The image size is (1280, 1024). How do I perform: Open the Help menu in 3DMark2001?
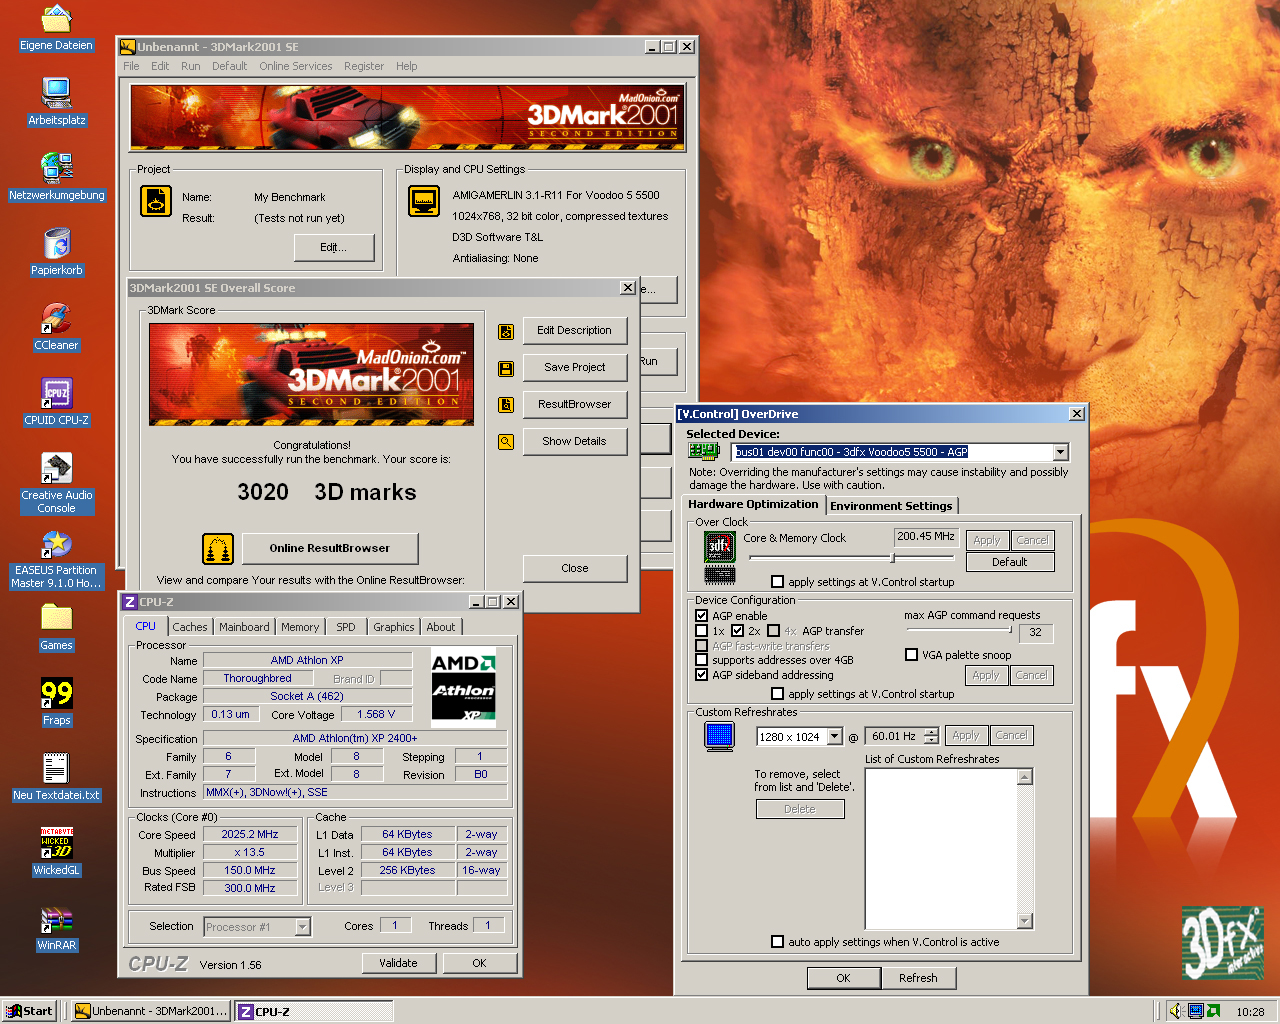pos(406,66)
